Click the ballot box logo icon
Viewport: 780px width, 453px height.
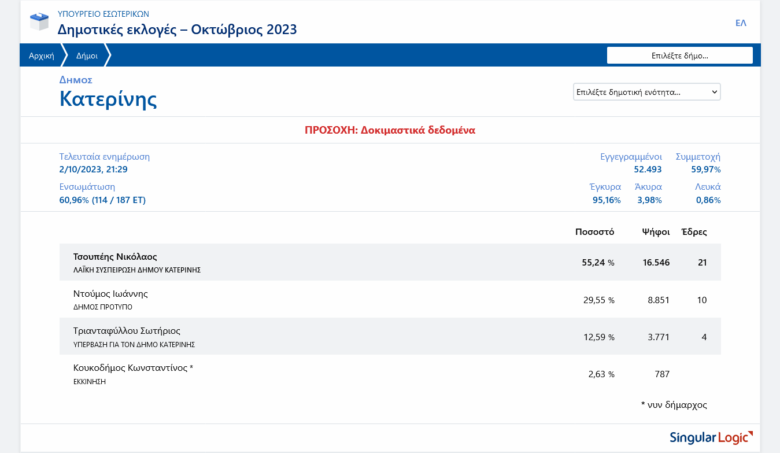click(39, 21)
